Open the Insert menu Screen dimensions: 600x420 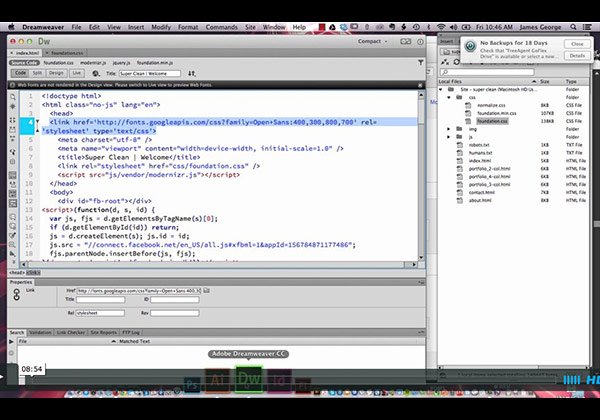[136, 27]
